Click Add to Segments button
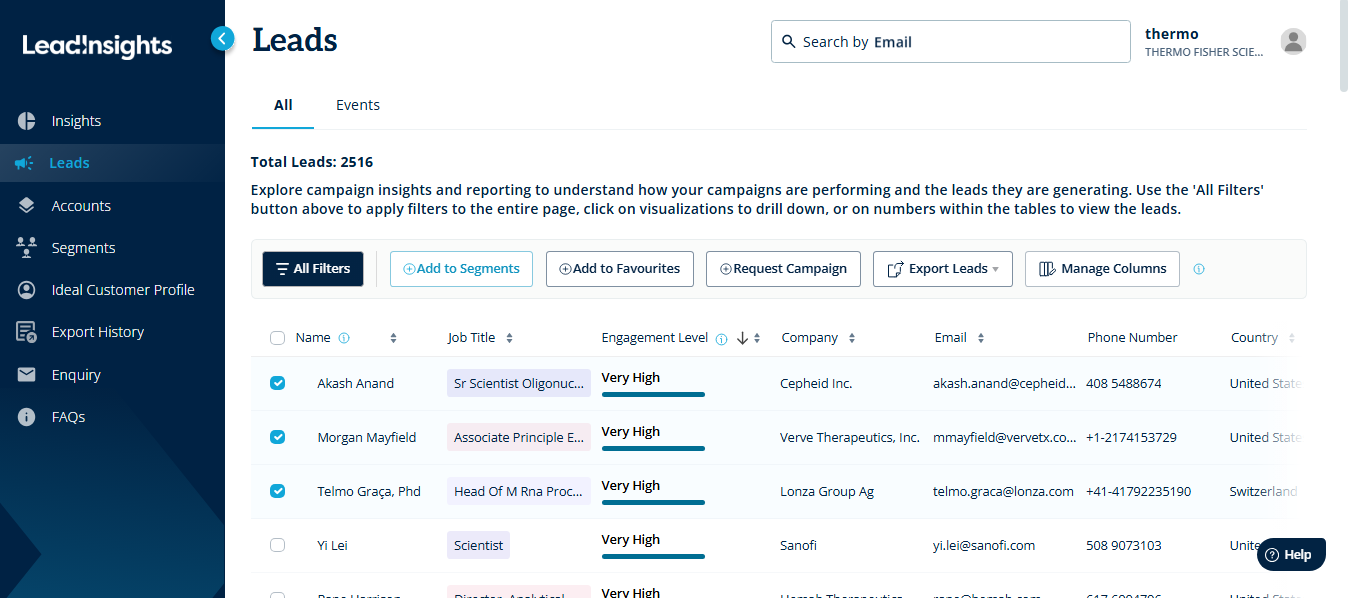Screen dimensions: 1349x598 coord(461,269)
